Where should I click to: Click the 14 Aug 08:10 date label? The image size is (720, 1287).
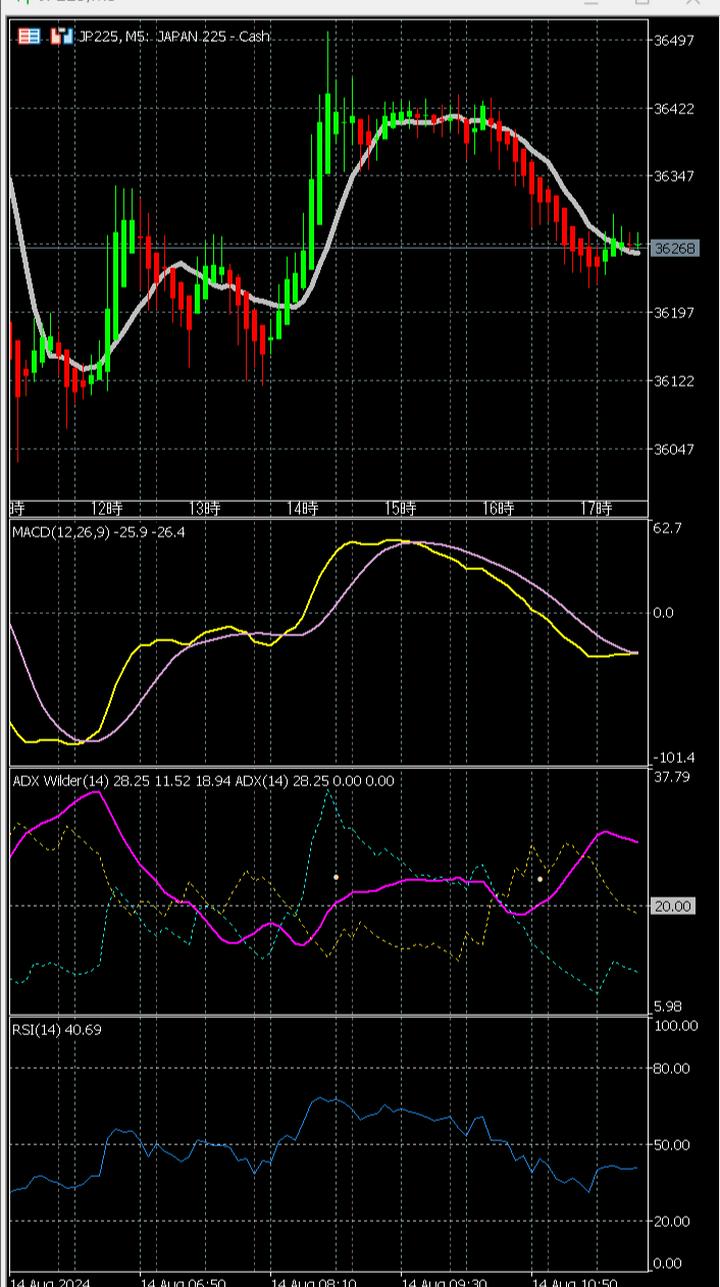tap(313, 1281)
